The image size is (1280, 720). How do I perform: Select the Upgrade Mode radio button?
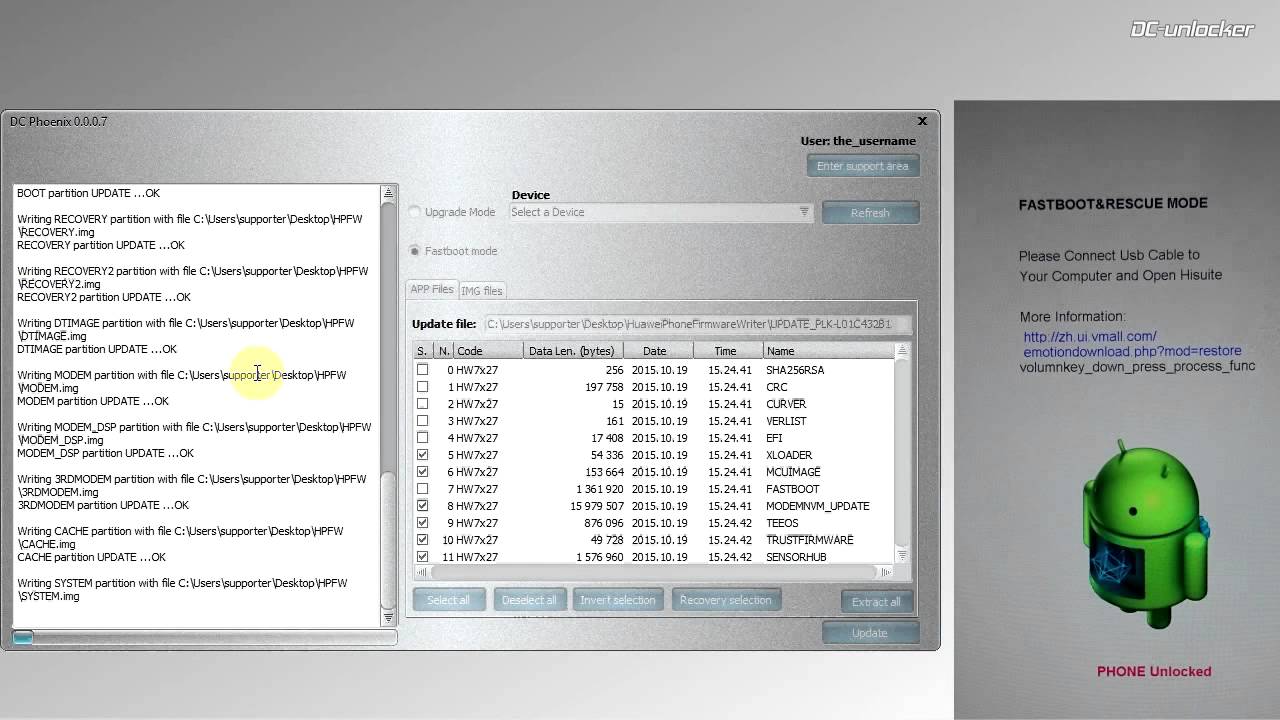point(415,212)
